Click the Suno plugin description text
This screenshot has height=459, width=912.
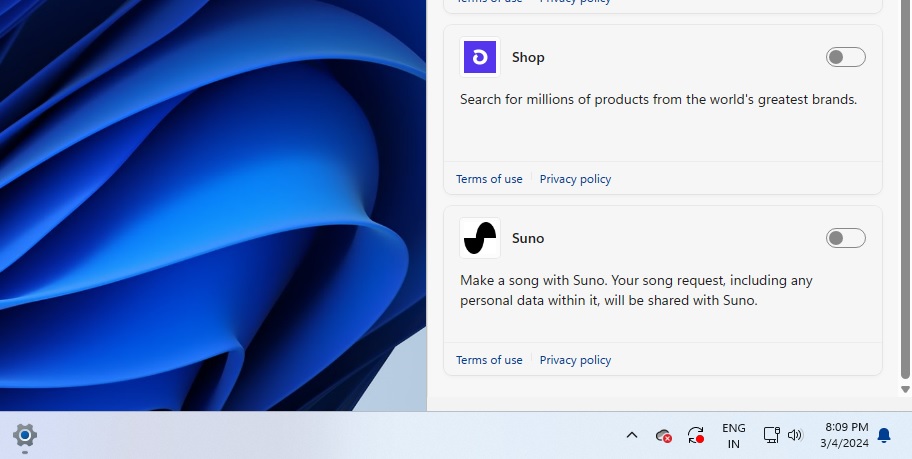[636, 290]
